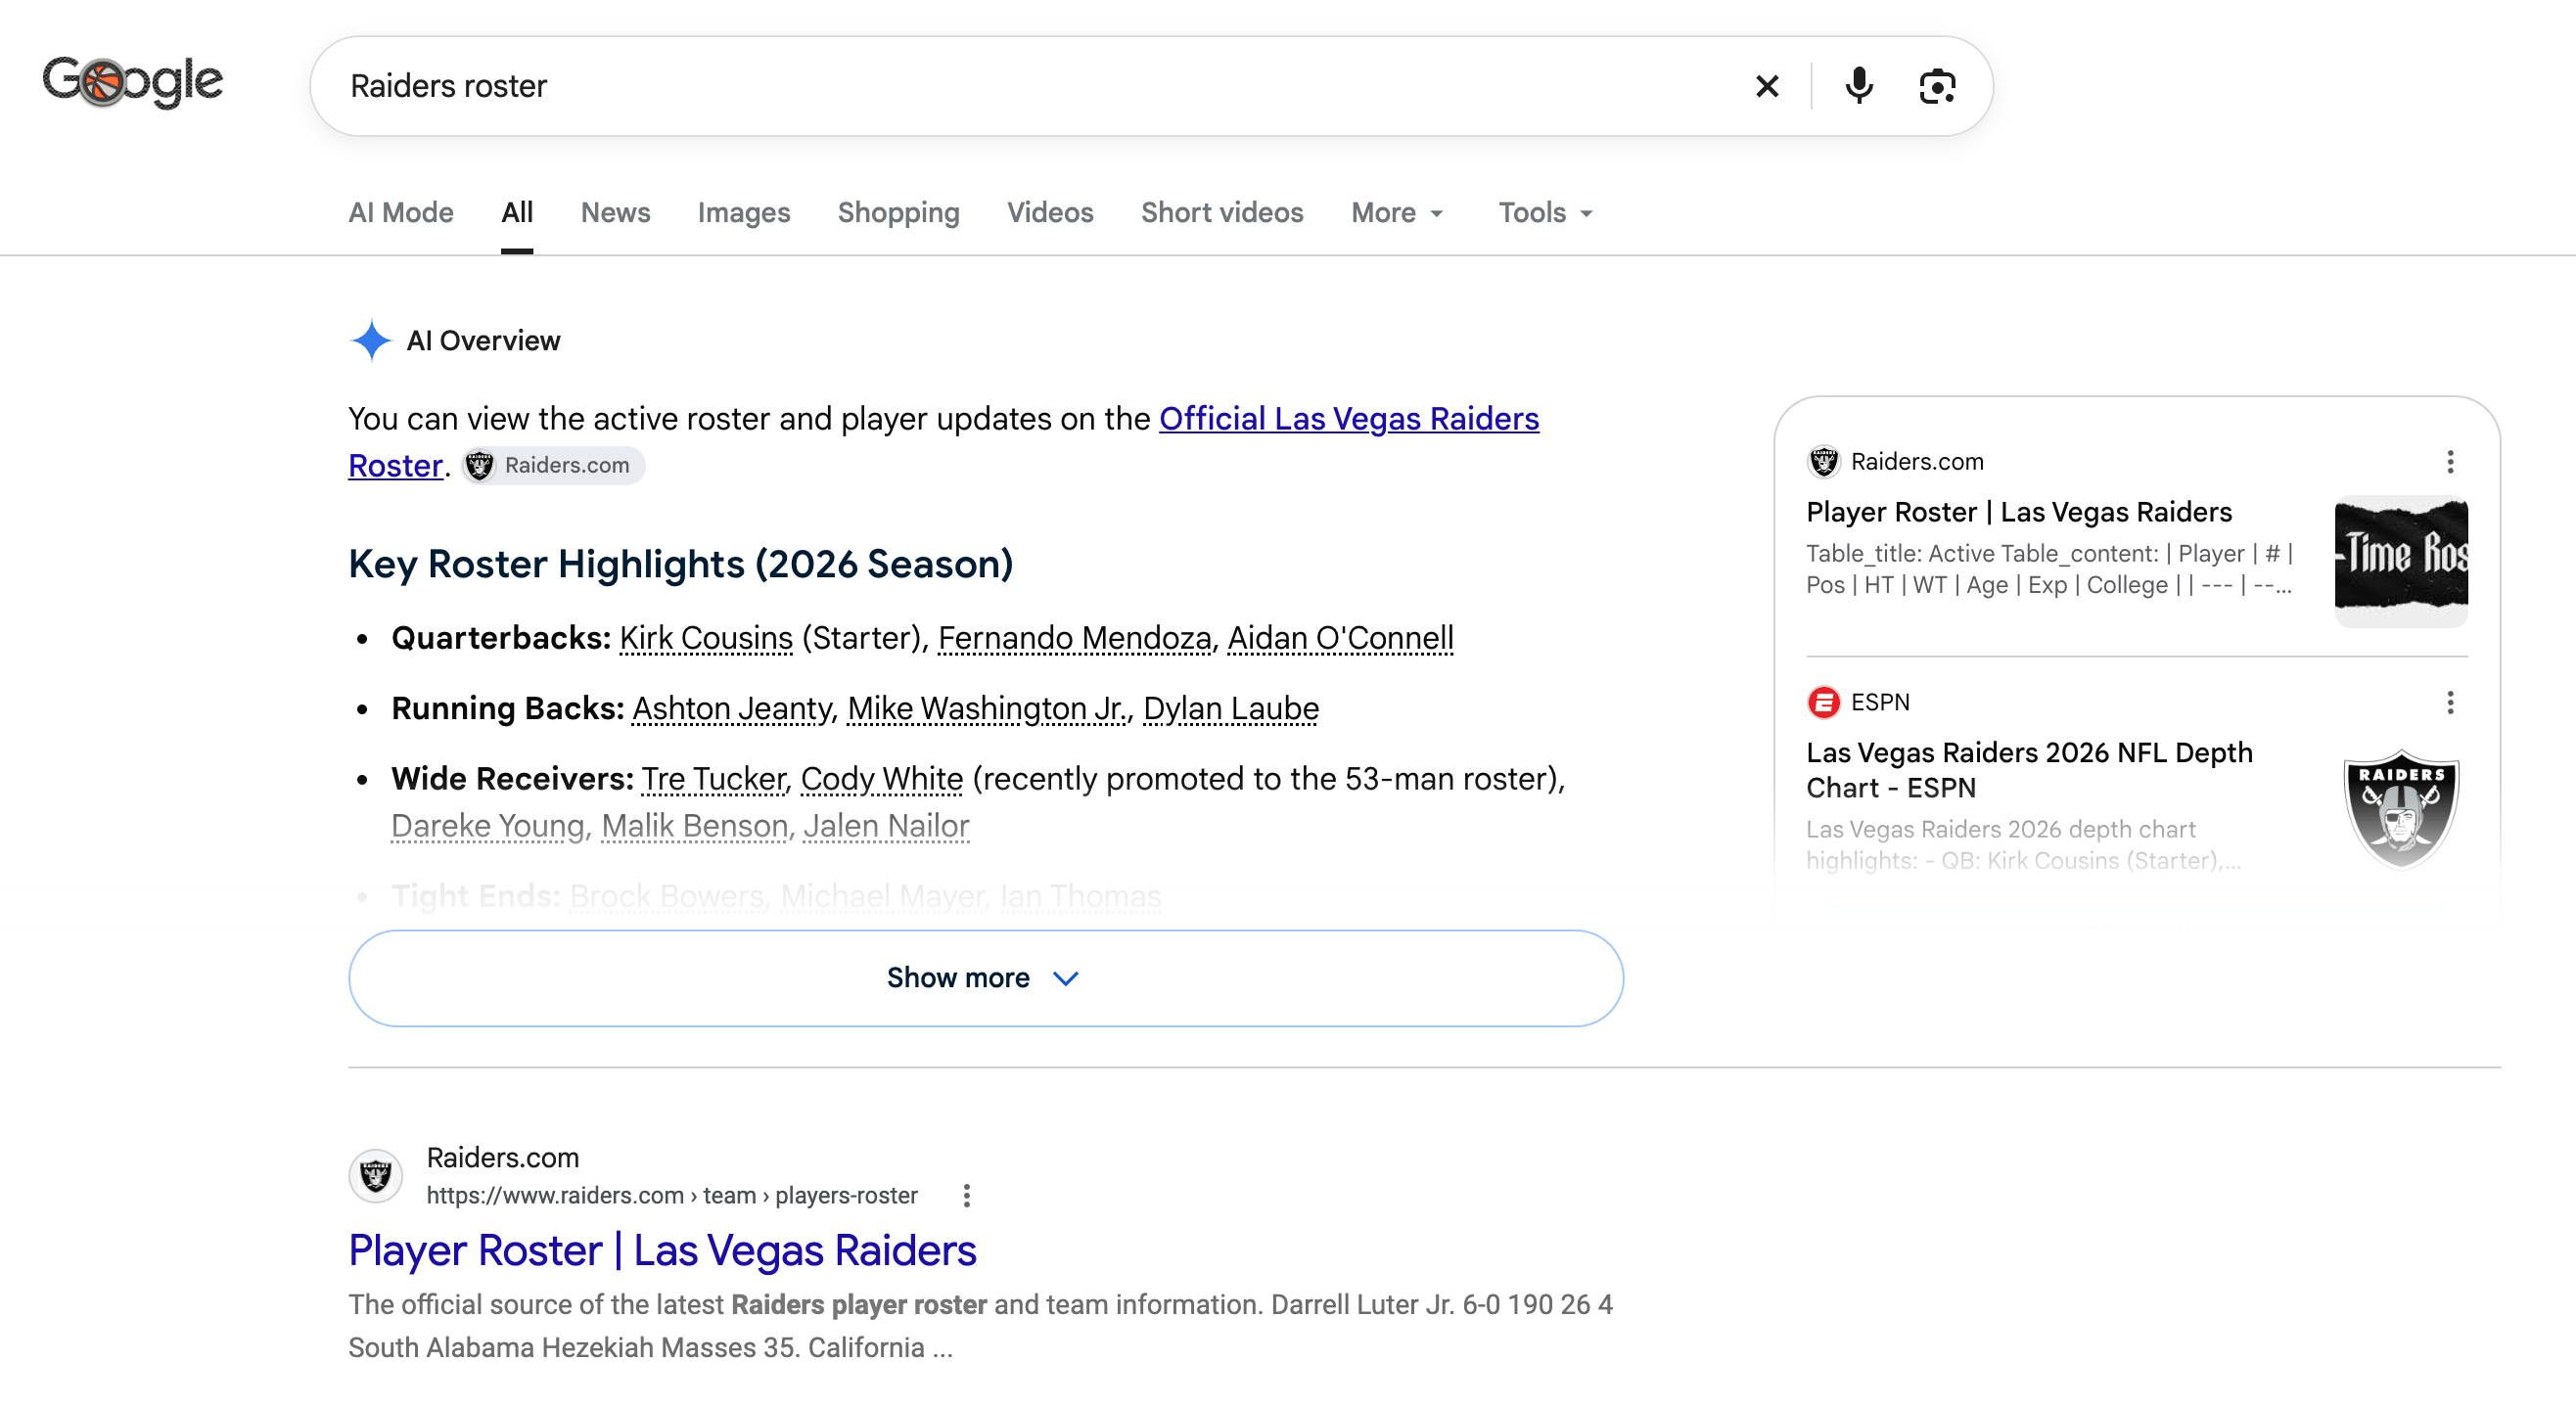Expand AI Overview with Show more
This screenshot has height=1407, width=2576.
(985, 978)
